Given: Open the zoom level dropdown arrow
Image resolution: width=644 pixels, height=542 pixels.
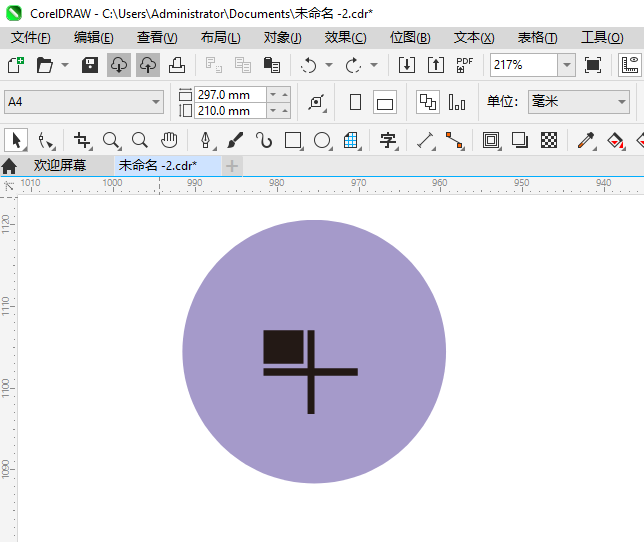Looking at the screenshot, I should [567, 65].
